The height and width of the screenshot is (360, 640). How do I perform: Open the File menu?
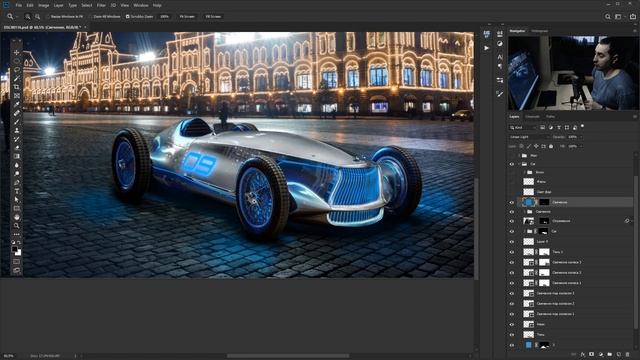pos(19,5)
